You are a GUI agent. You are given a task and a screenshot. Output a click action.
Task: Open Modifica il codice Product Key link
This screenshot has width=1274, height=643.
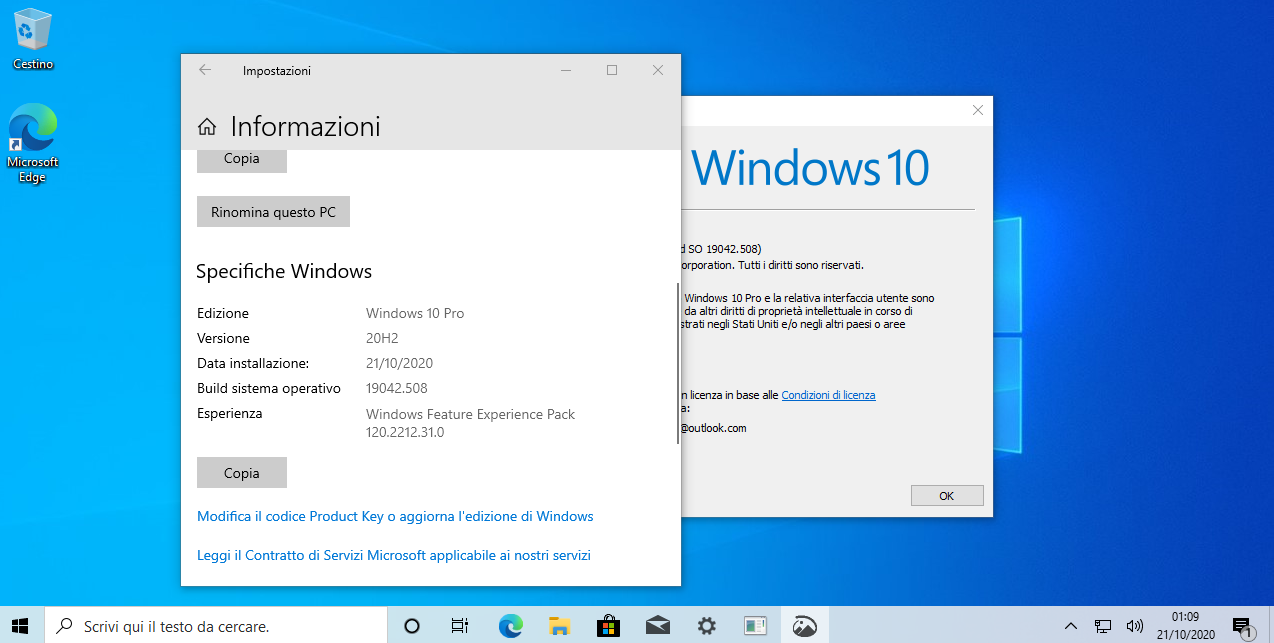pyautogui.click(x=395, y=517)
